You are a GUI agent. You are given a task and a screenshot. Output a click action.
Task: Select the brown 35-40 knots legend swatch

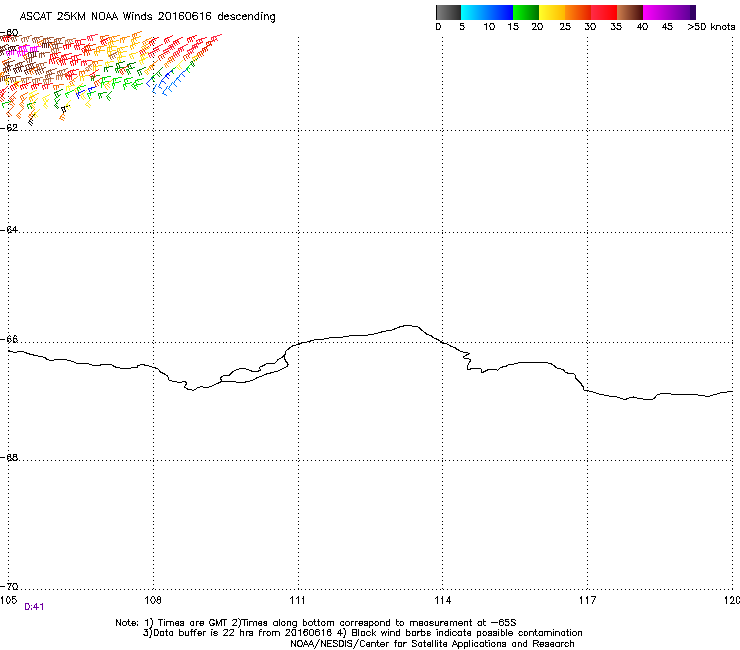(630, 12)
